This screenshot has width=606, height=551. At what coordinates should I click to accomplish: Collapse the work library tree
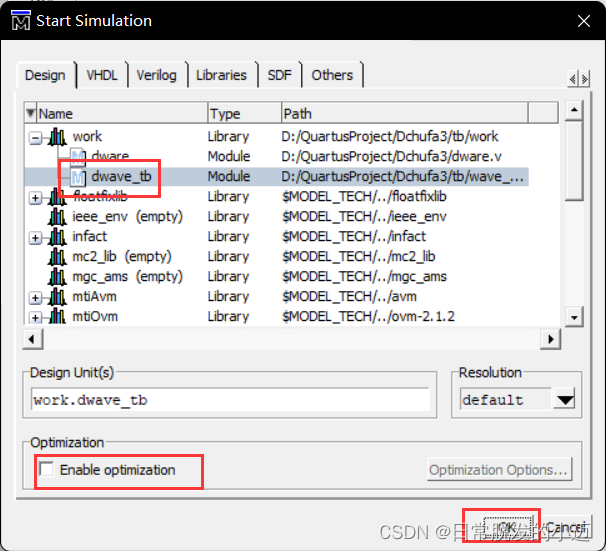pyautogui.click(x=35, y=138)
